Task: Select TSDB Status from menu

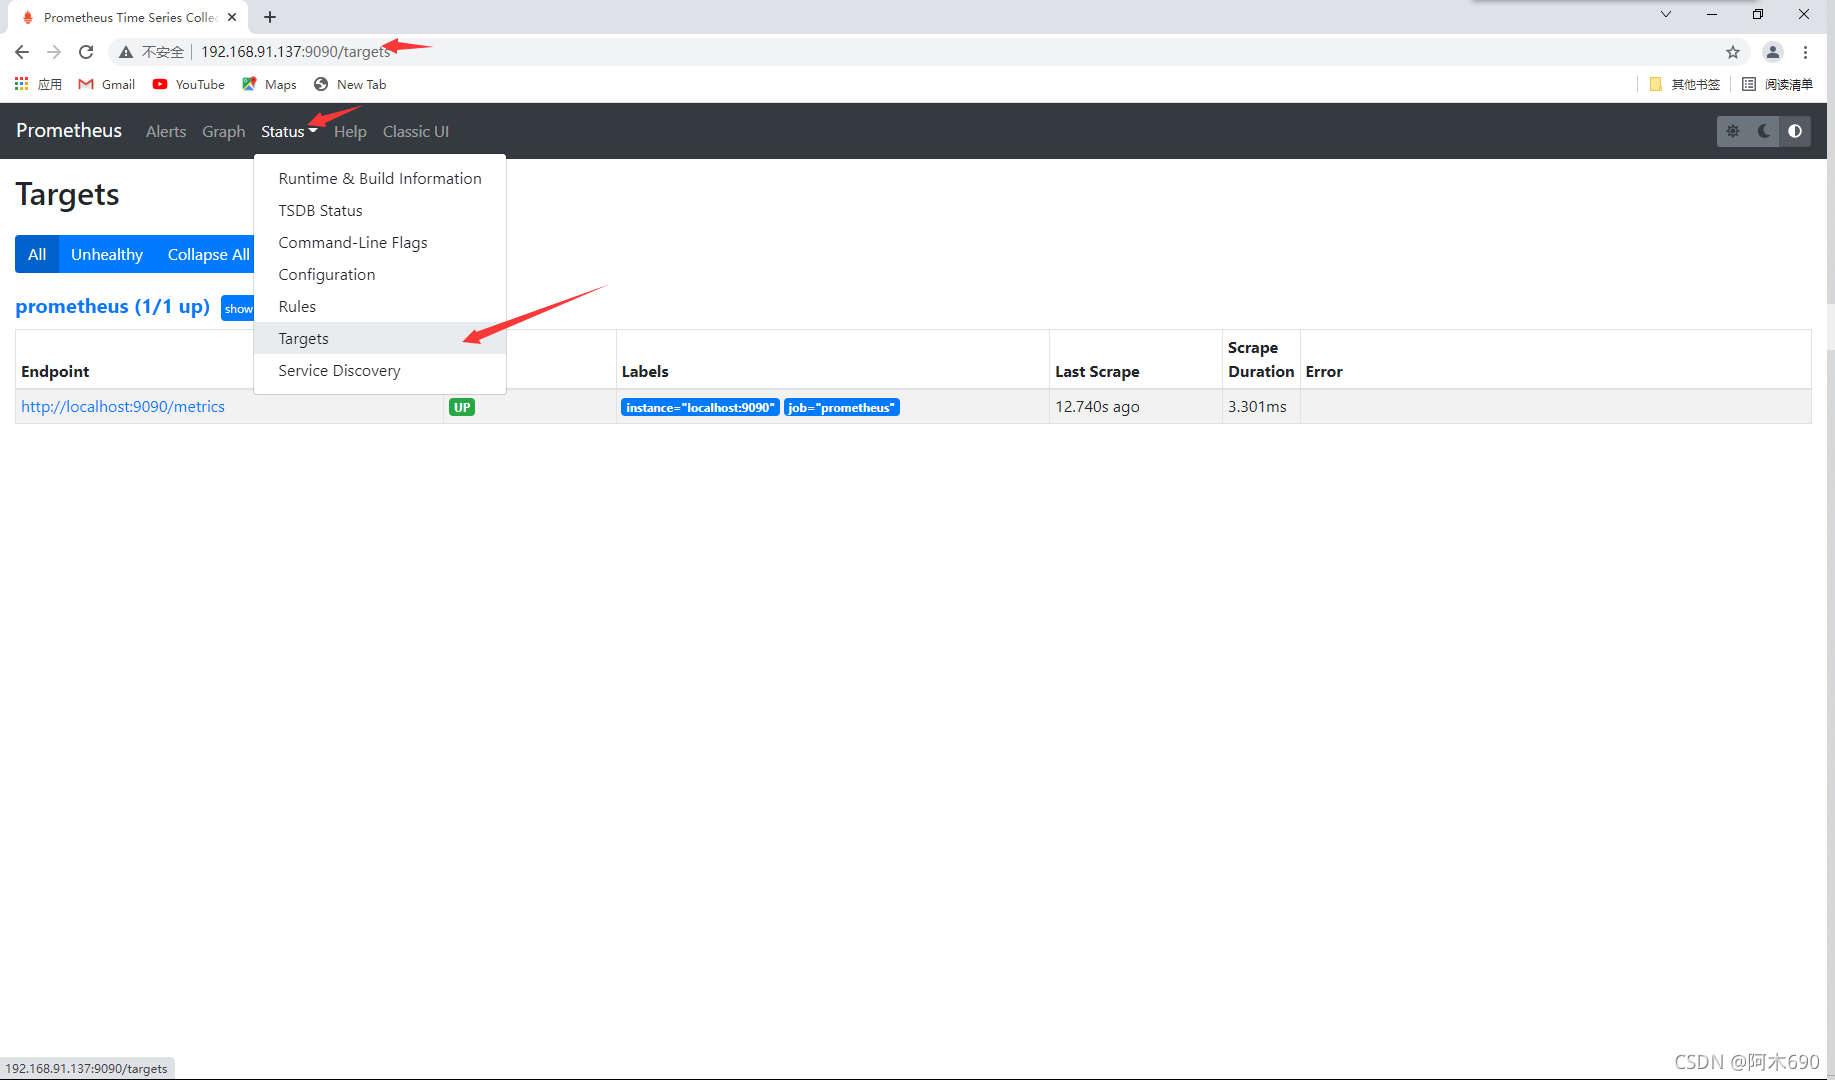Action: pos(380,210)
